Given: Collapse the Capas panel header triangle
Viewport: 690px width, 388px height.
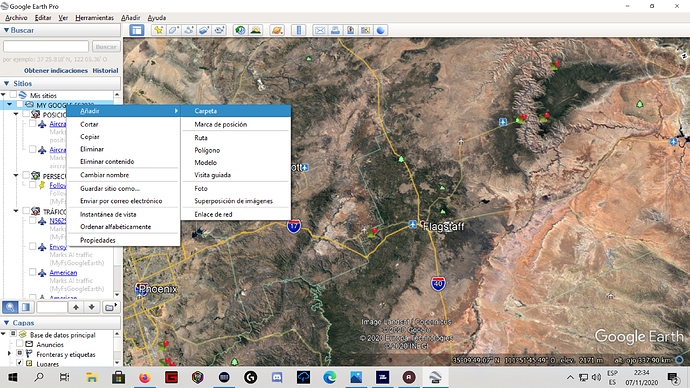Looking at the screenshot, I should (x=7, y=322).
